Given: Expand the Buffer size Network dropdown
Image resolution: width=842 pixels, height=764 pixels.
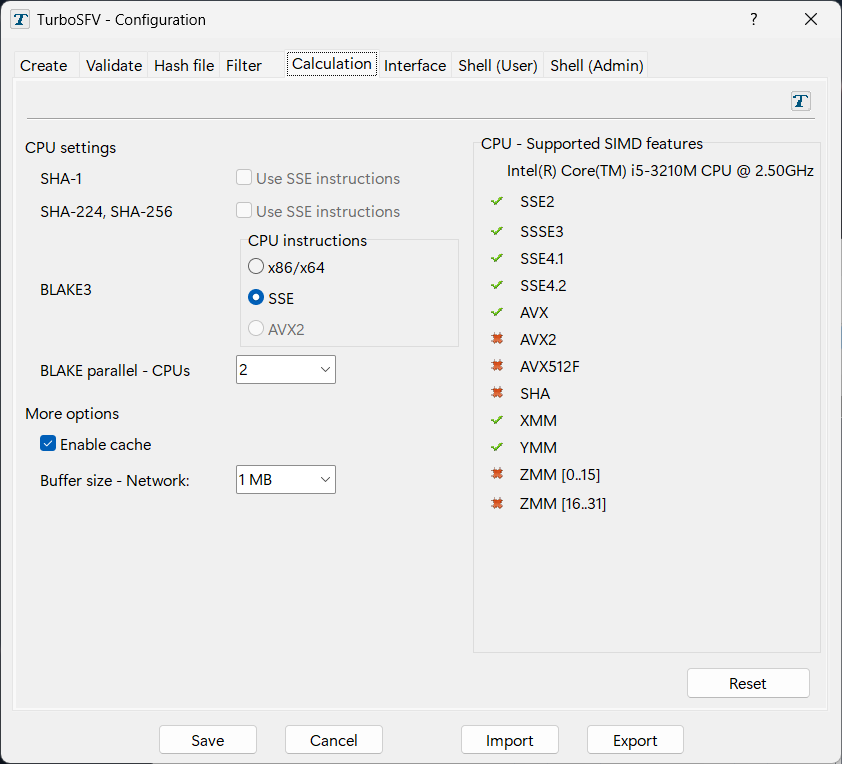Looking at the screenshot, I should (286, 480).
